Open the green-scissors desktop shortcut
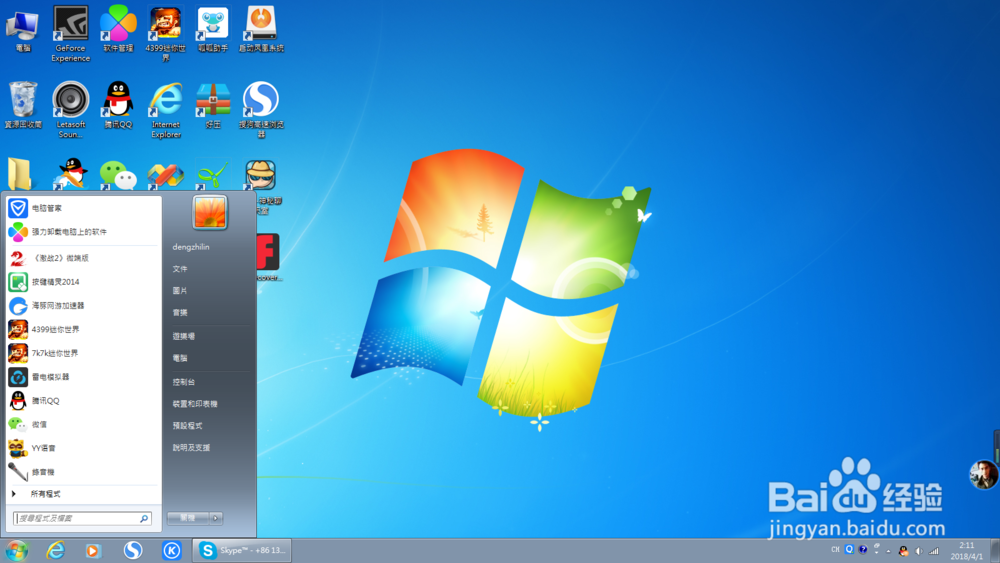This screenshot has width=1000, height=563. pyautogui.click(x=212, y=175)
